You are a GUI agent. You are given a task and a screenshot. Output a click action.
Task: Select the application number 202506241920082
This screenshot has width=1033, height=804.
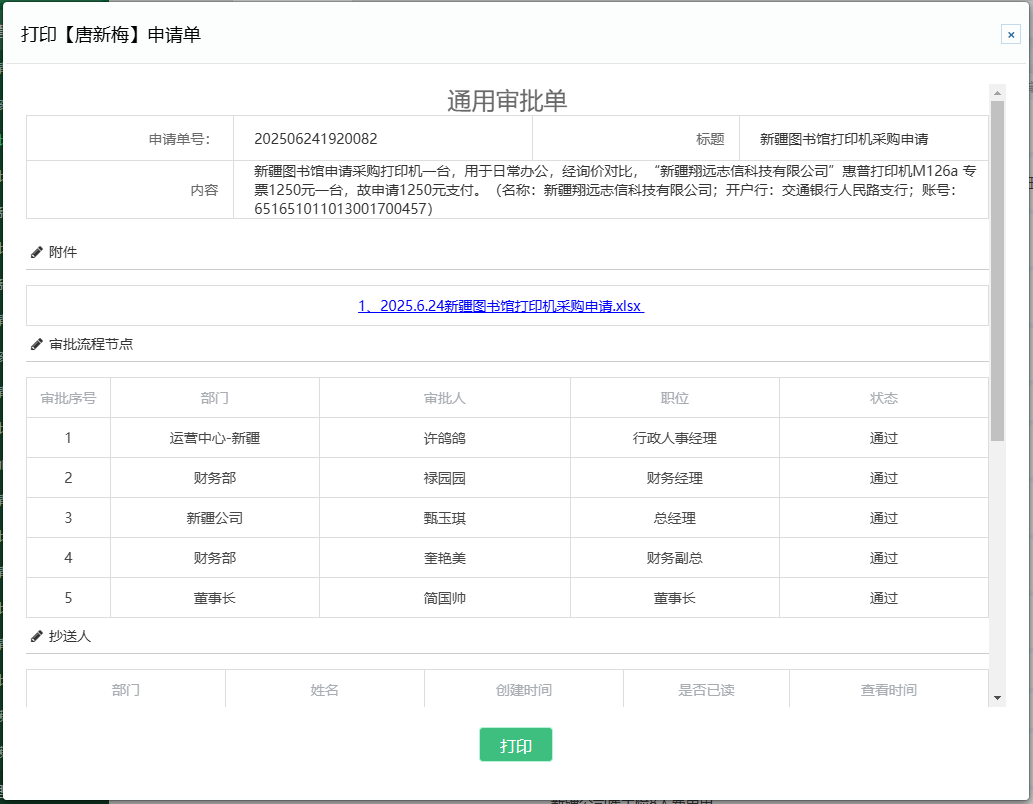(x=316, y=139)
